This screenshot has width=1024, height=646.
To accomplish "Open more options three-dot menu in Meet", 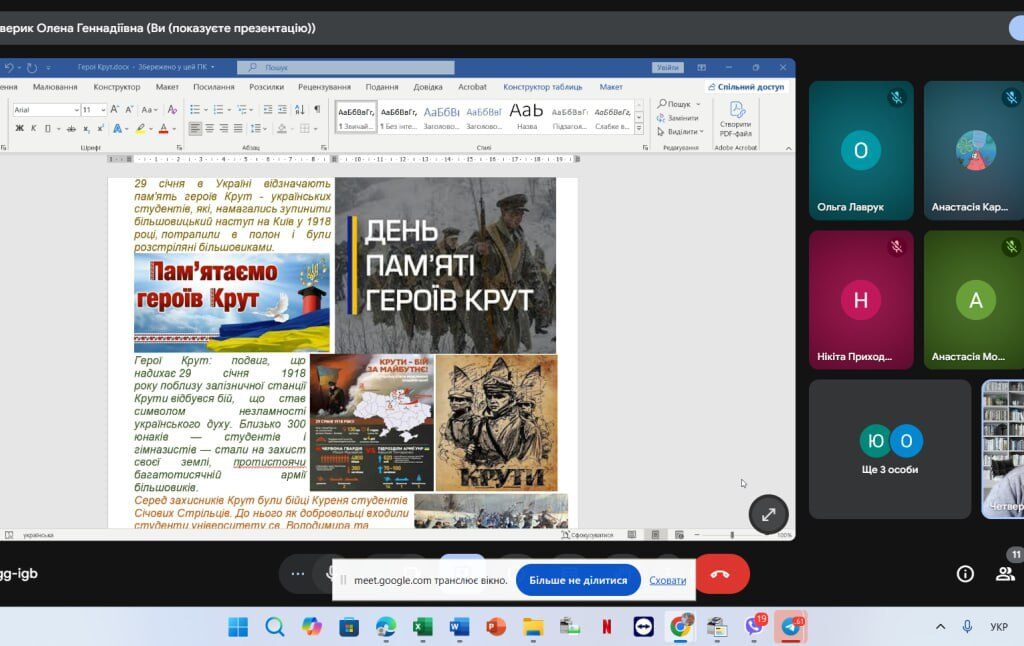I will point(297,574).
